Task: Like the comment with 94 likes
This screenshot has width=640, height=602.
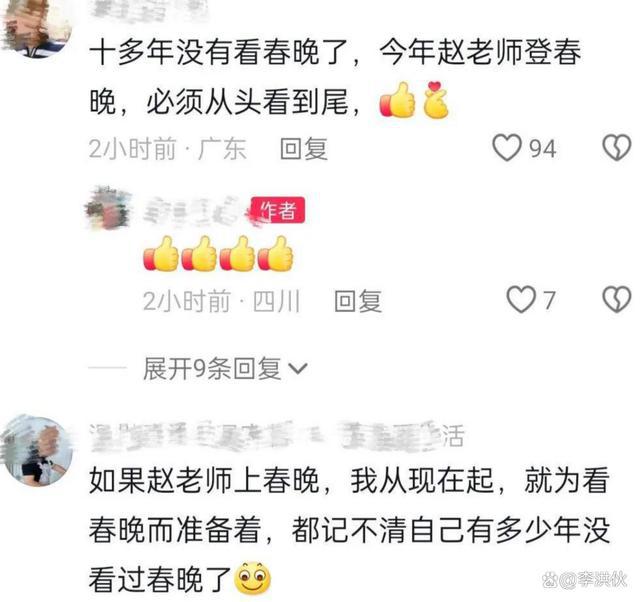Action: tap(507, 148)
